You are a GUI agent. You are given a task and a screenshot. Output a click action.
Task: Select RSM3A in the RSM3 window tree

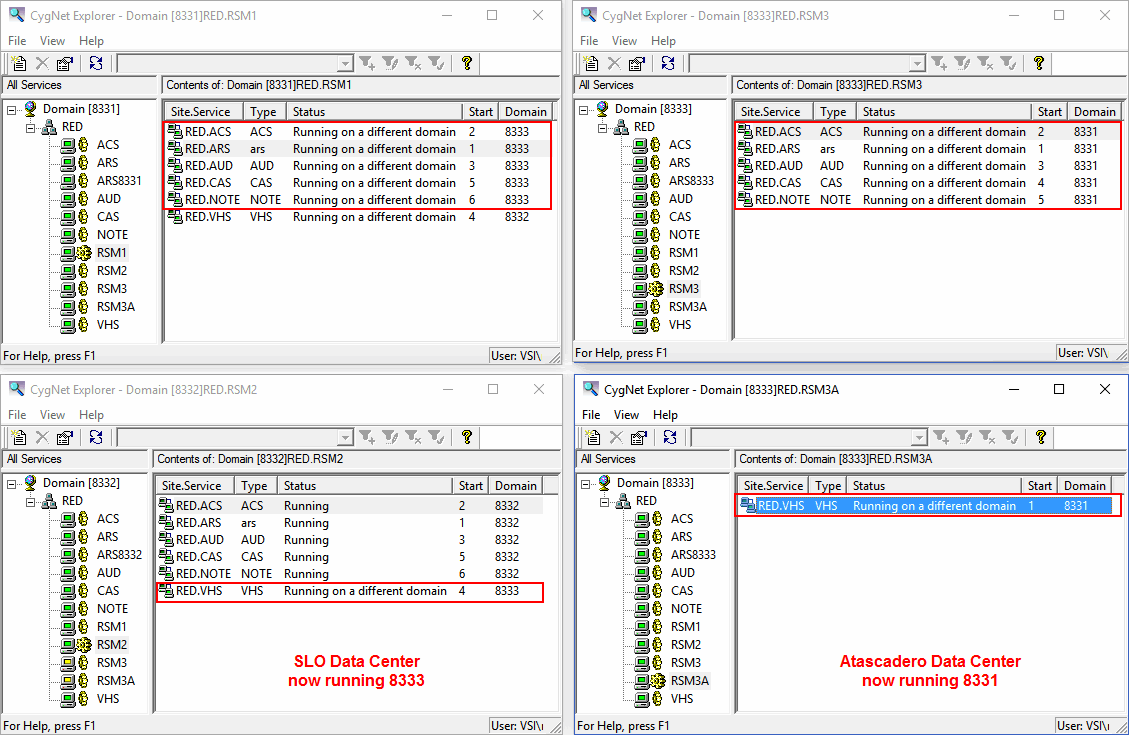pos(688,307)
